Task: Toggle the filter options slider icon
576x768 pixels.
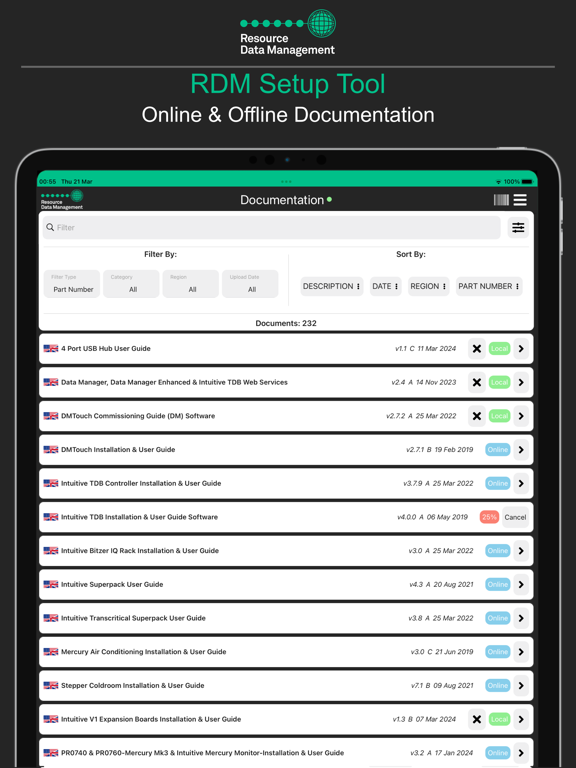Action: tap(518, 228)
